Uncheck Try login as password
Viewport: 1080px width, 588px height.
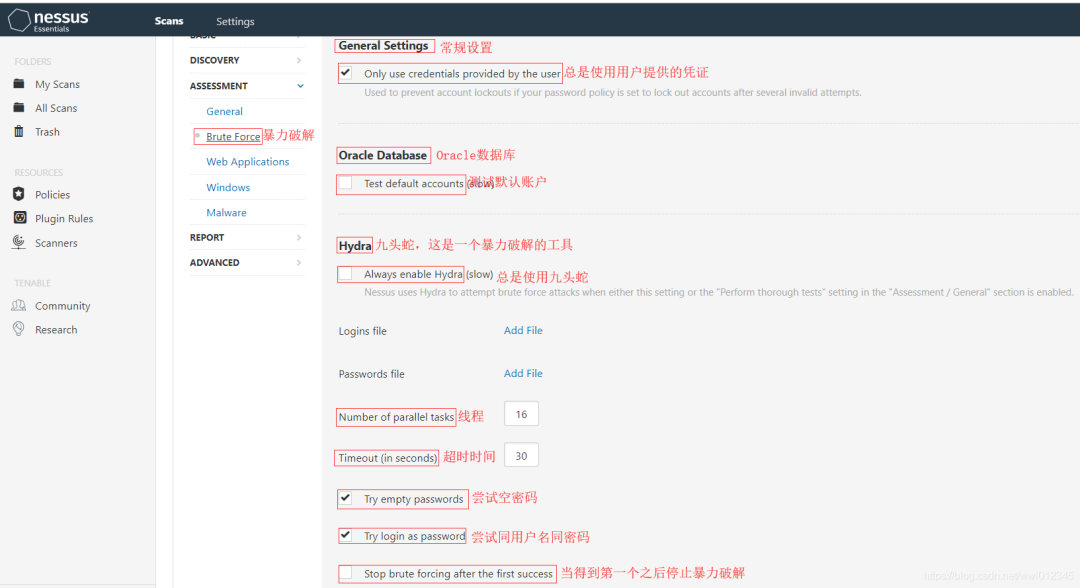pyautogui.click(x=346, y=535)
